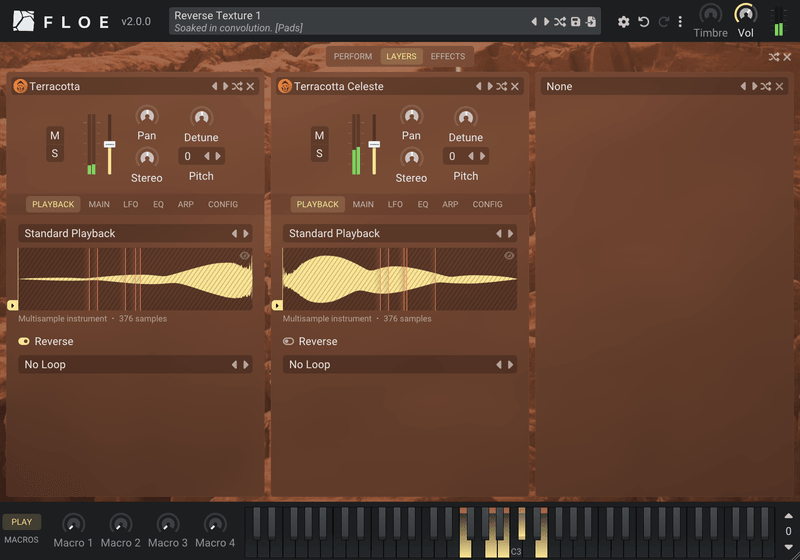Click the undo arrow icon
Image resolution: width=800 pixels, height=560 pixels.
(644, 21)
